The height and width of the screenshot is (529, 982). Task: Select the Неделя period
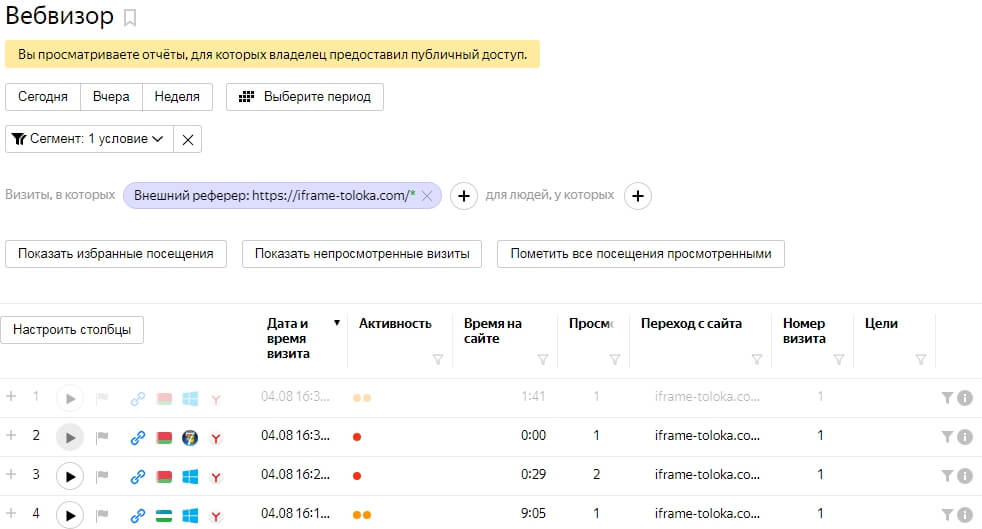tap(177, 97)
